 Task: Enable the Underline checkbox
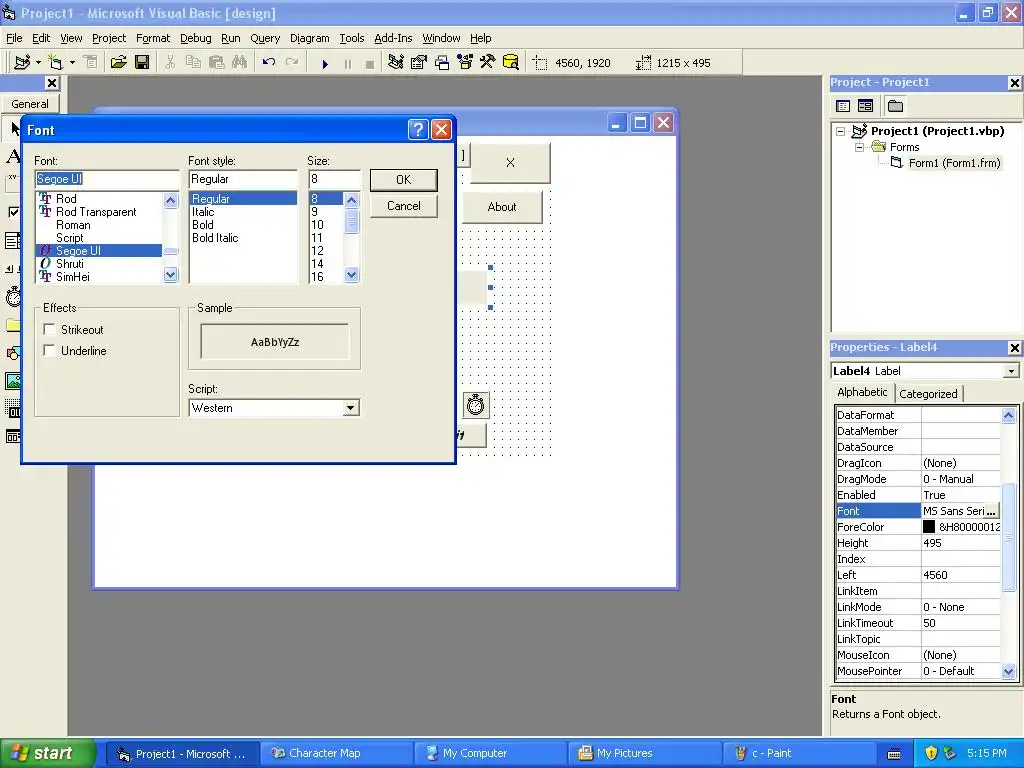pos(49,350)
